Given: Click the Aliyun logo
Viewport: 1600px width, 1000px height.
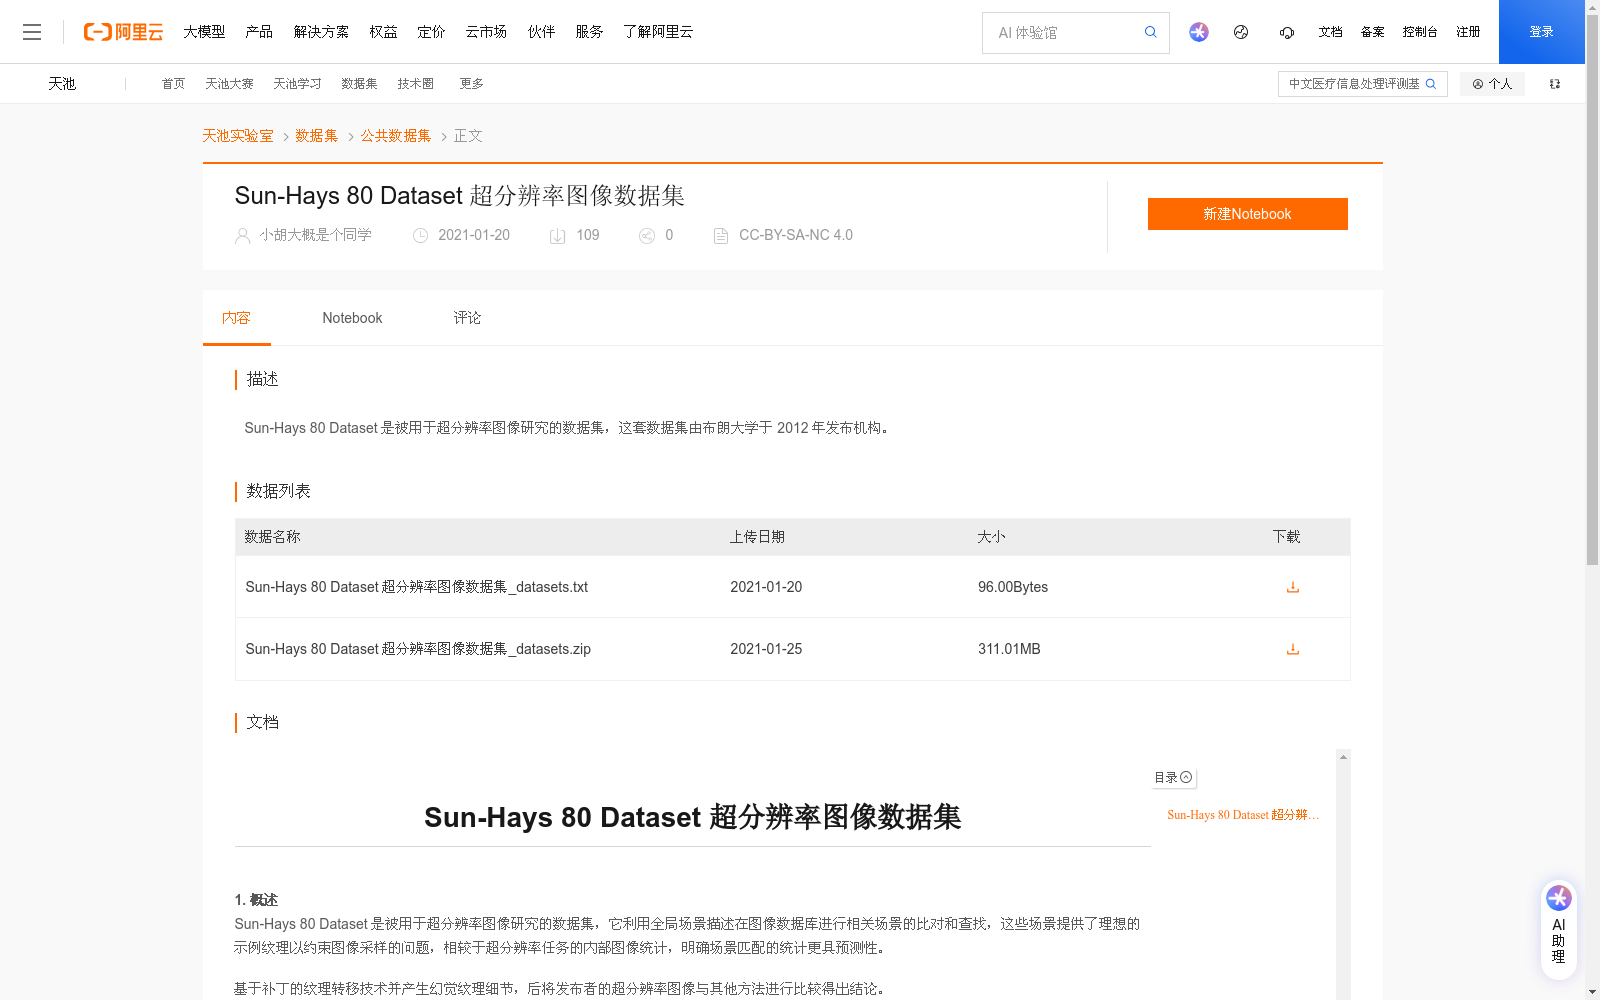Looking at the screenshot, I should coord(123,32).
